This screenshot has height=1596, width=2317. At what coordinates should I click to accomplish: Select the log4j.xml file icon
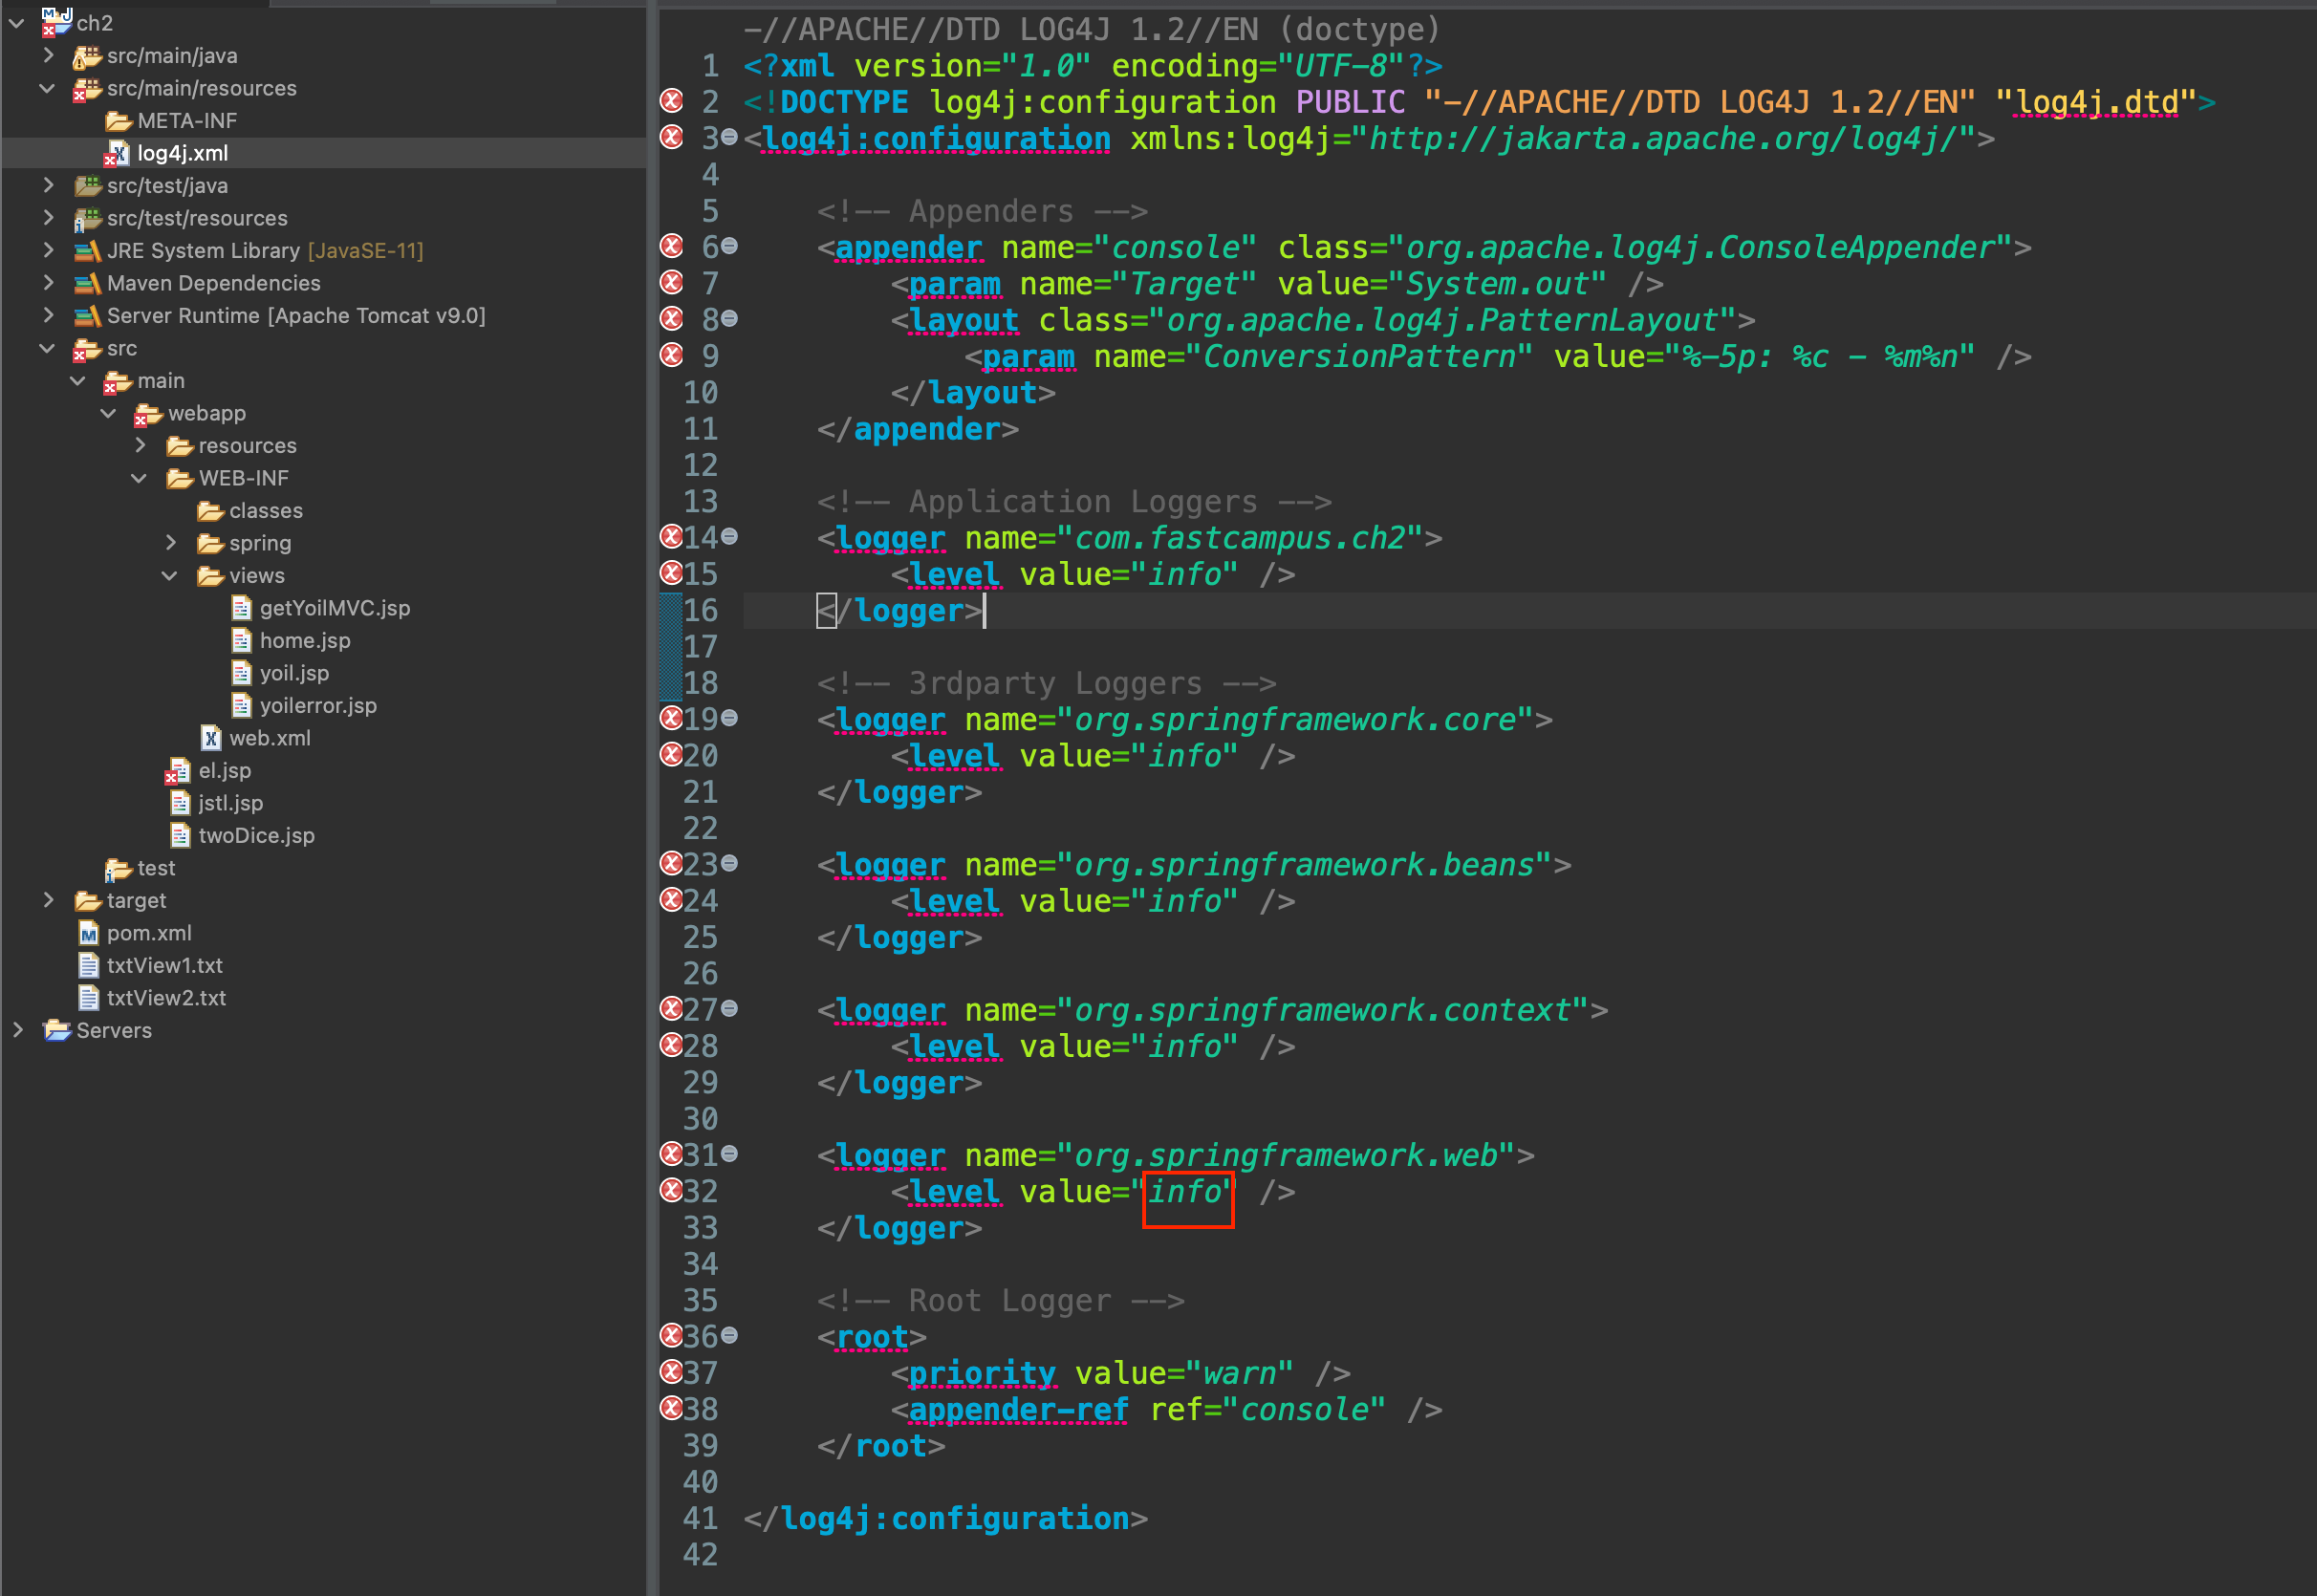click(118, 153)
